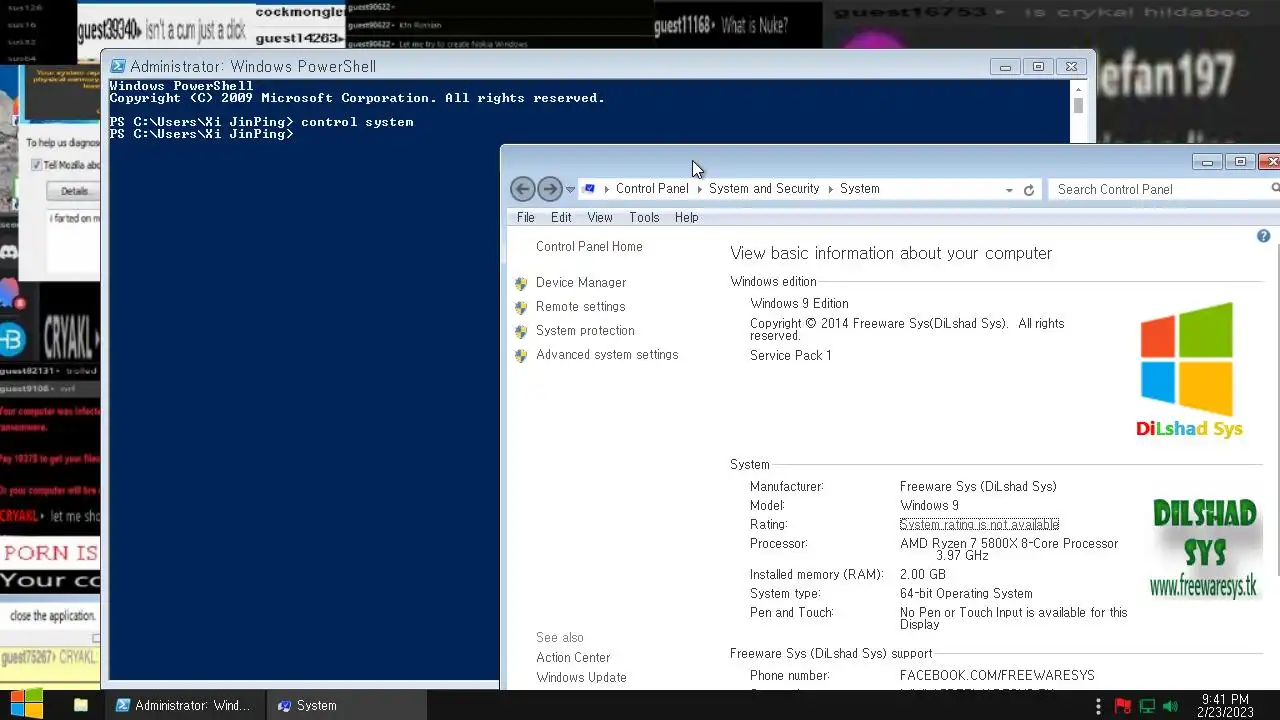Open 'System rating is not available' link
The image size is (1280, 720).
[979, 524]
